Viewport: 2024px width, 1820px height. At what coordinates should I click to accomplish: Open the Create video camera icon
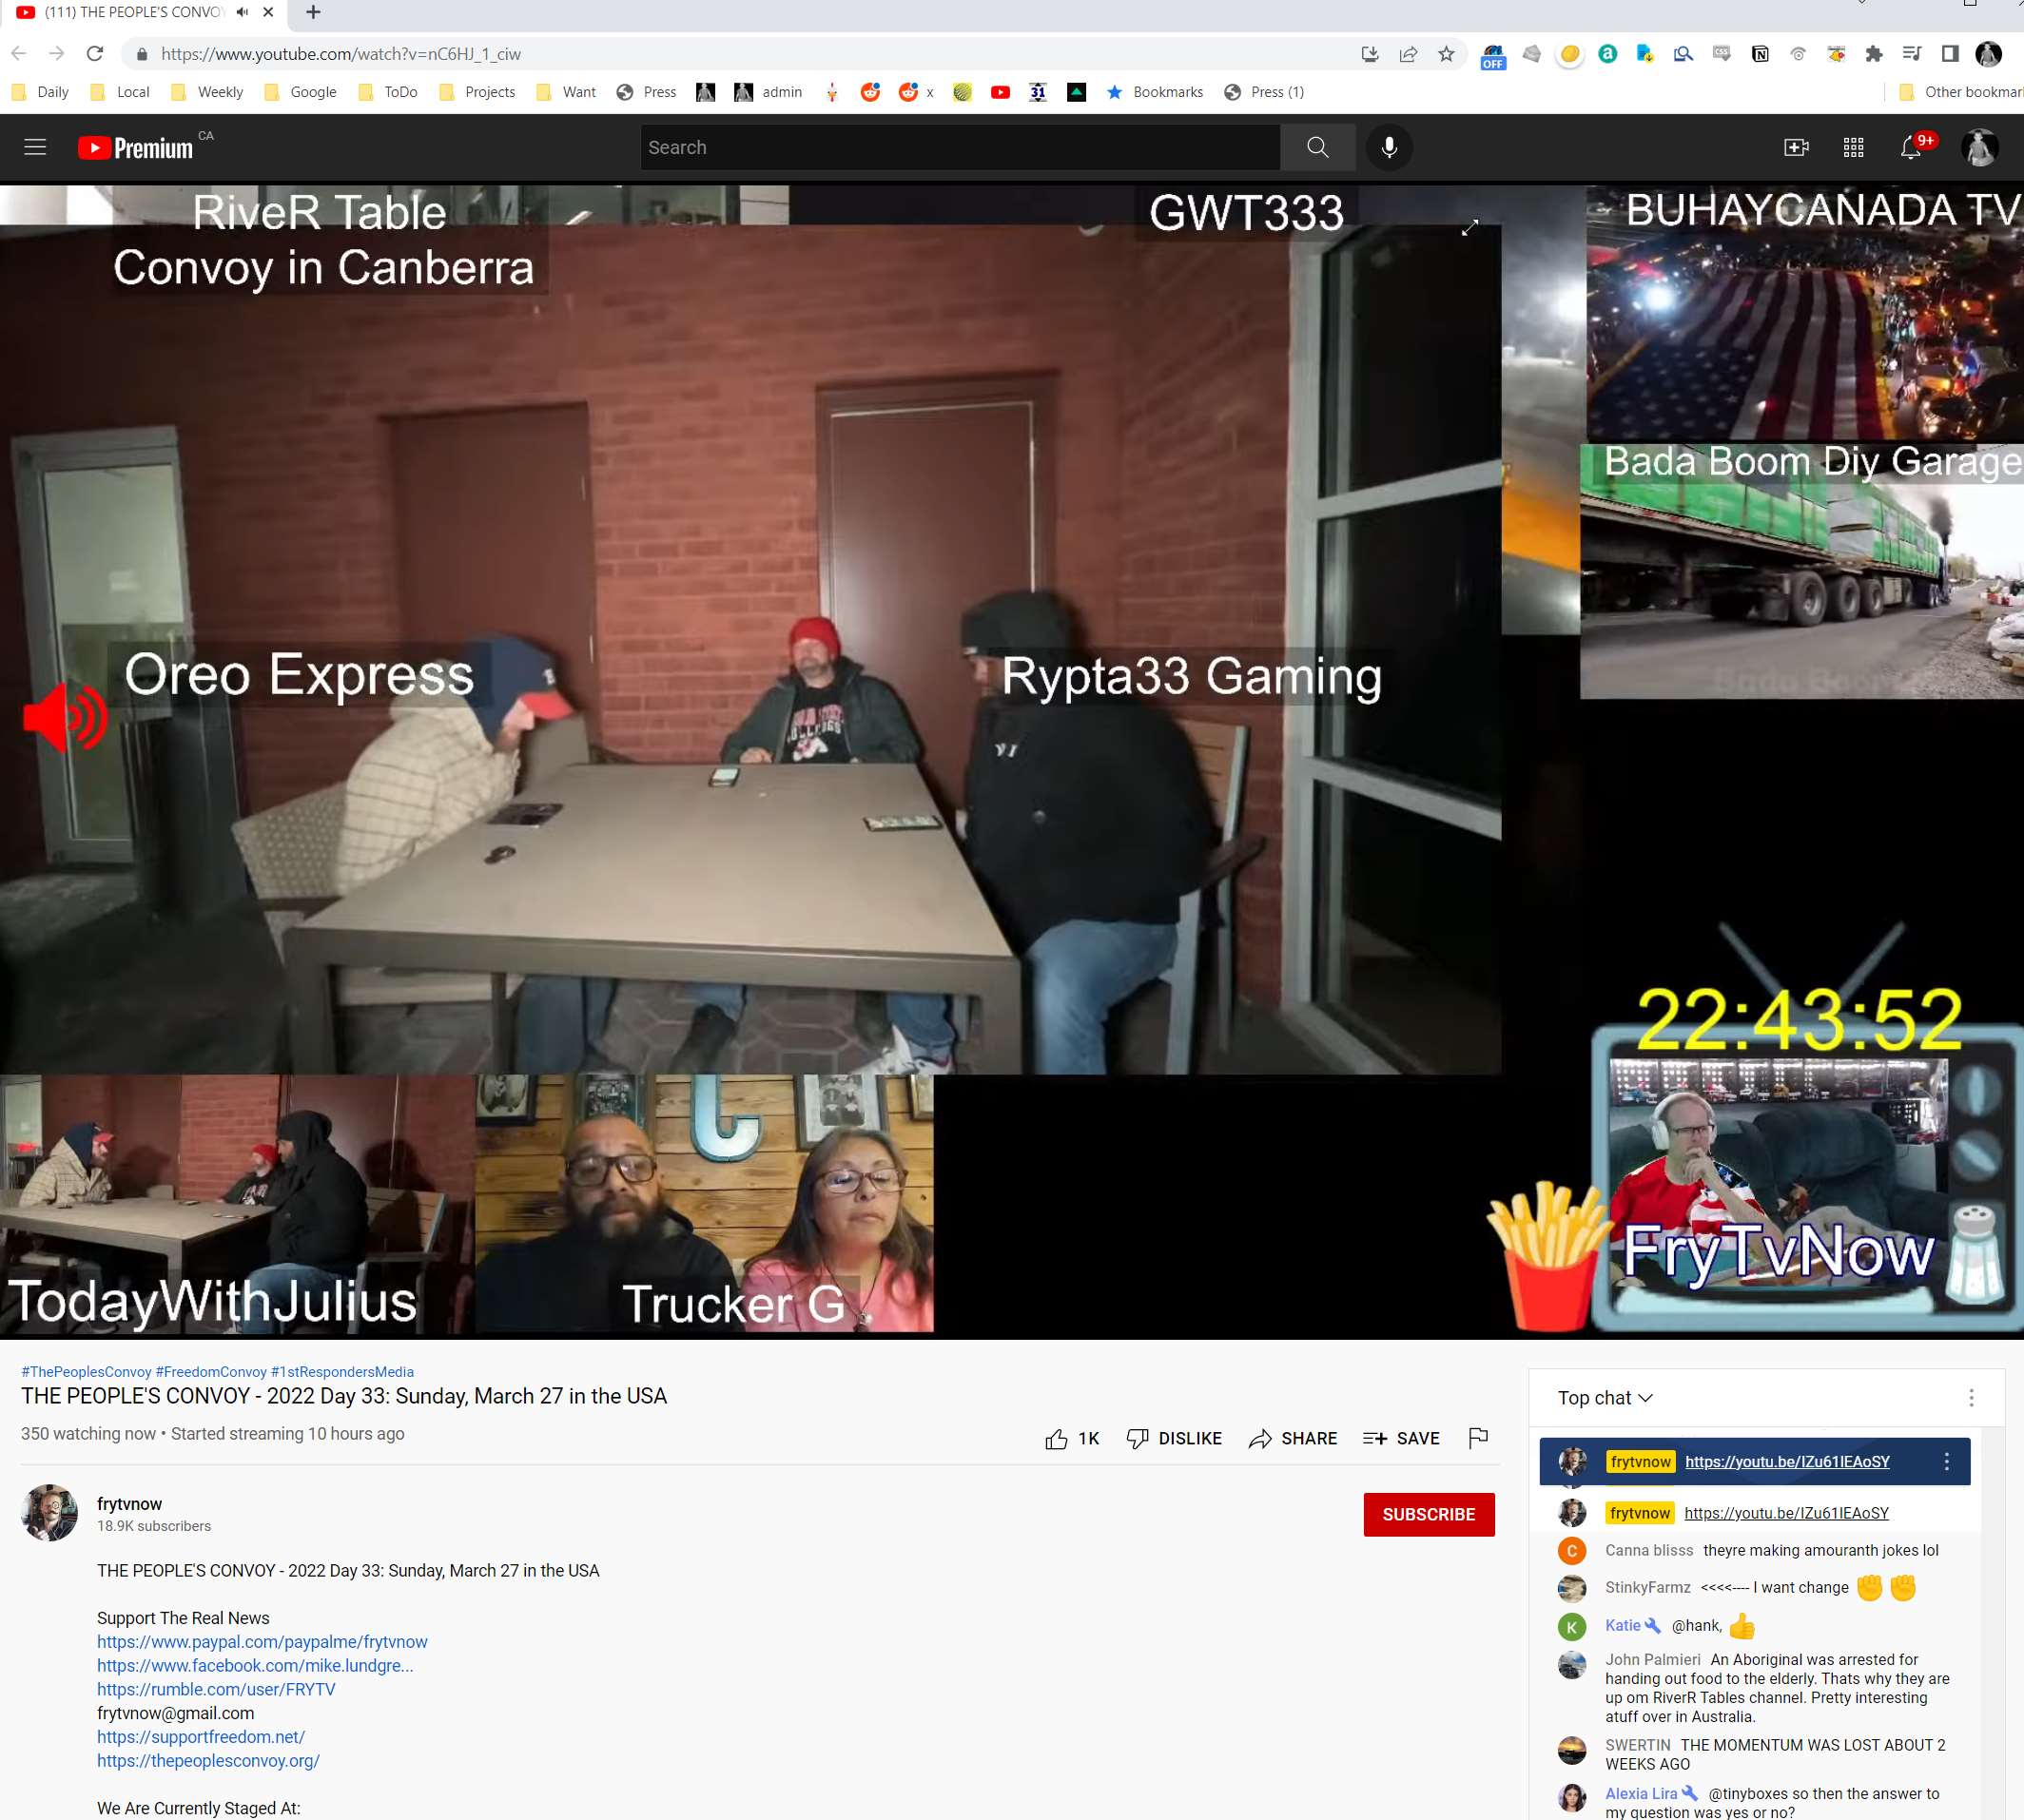pyautogui.click(x=1795, y=148)
